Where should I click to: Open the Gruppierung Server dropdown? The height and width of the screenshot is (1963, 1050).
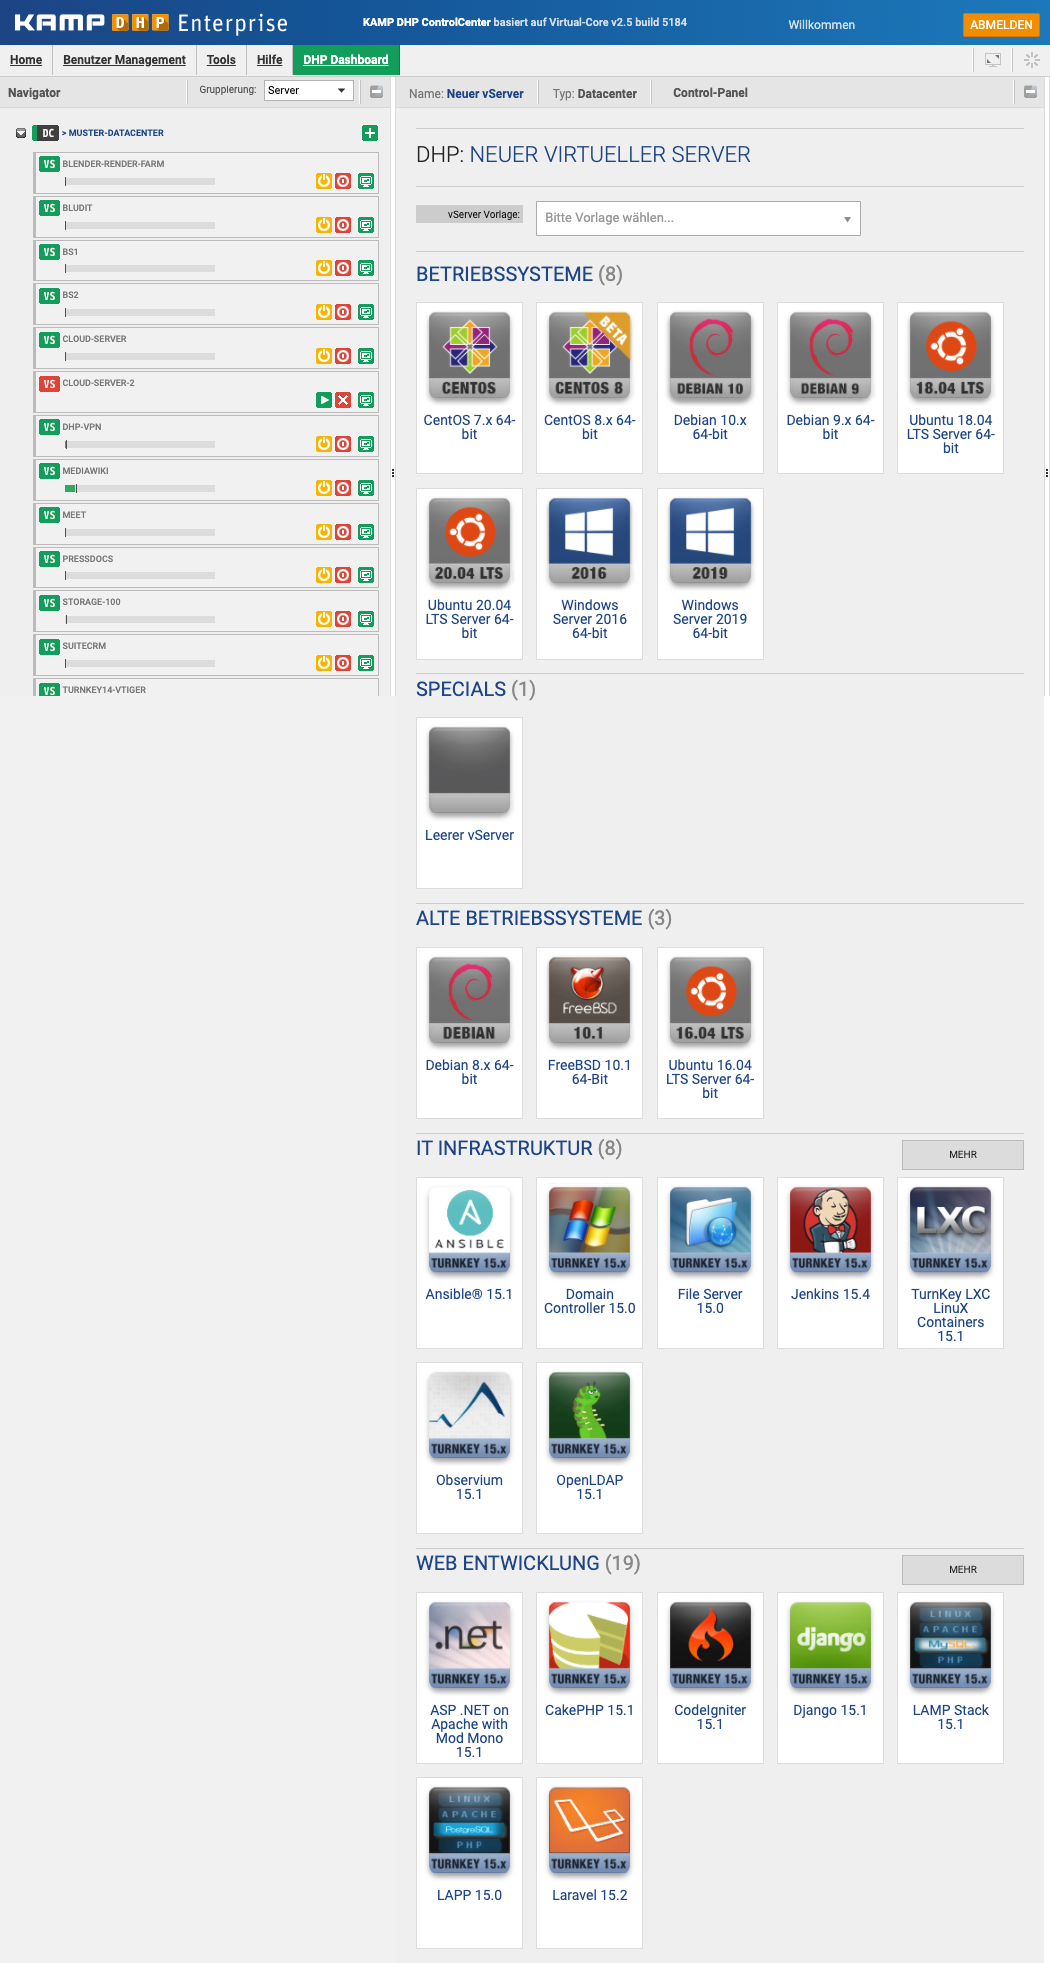pyautogui.click(x=309, y=91)
